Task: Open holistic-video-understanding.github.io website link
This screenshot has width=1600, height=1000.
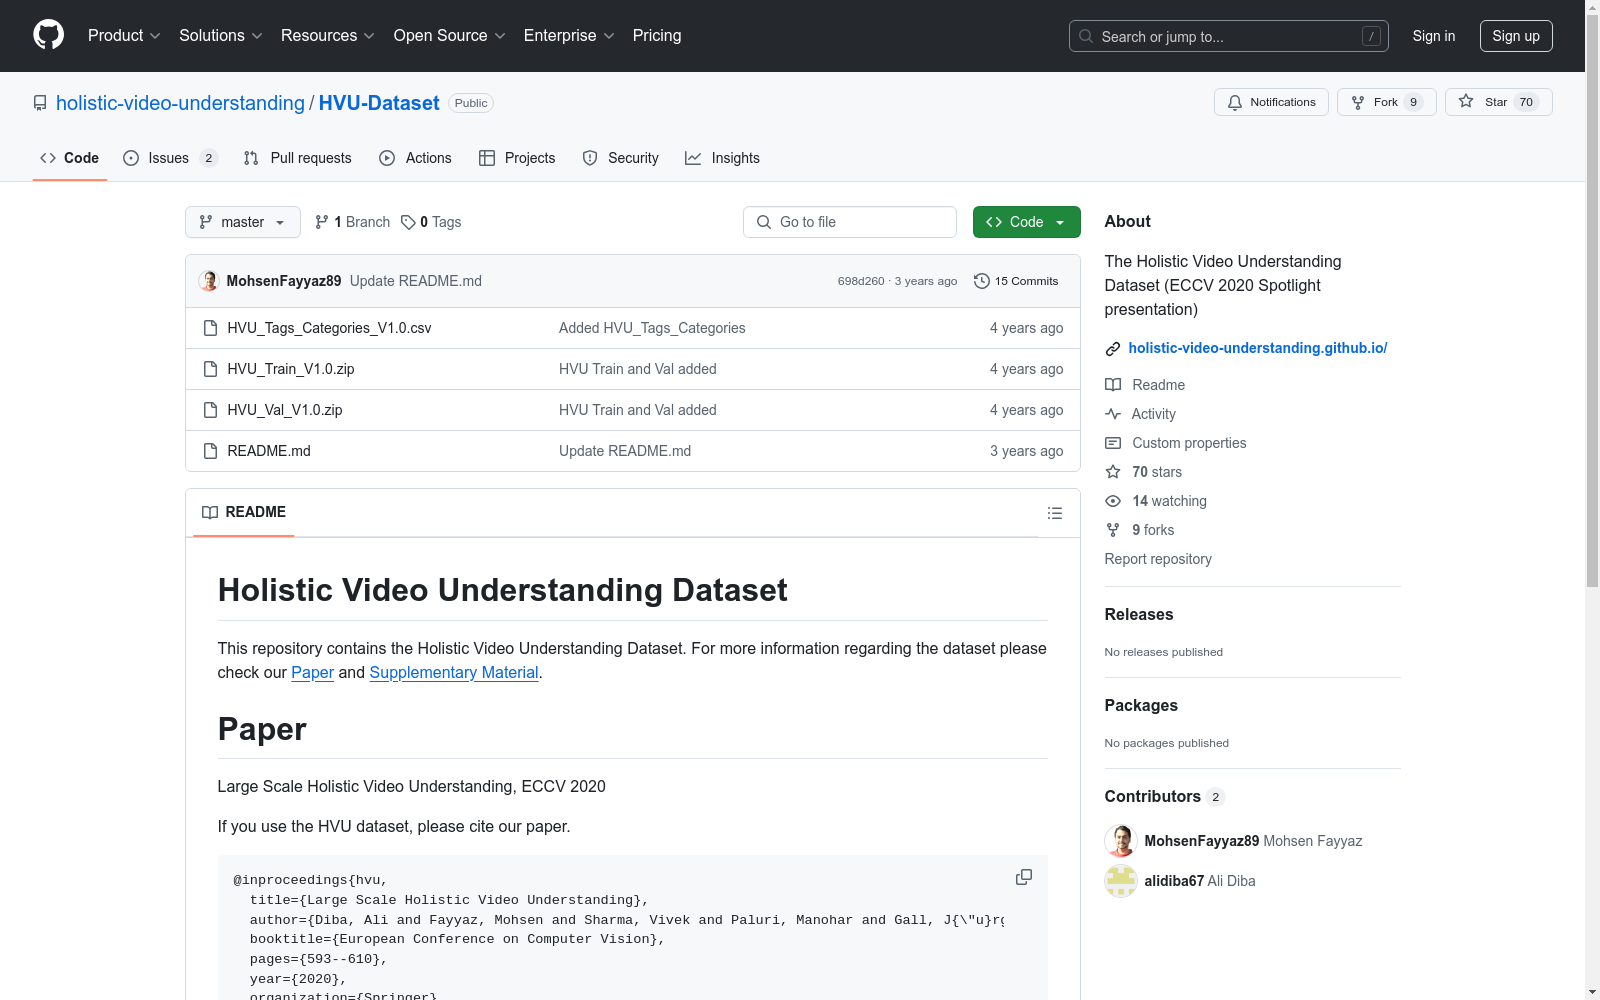Action: (1258, 348)
